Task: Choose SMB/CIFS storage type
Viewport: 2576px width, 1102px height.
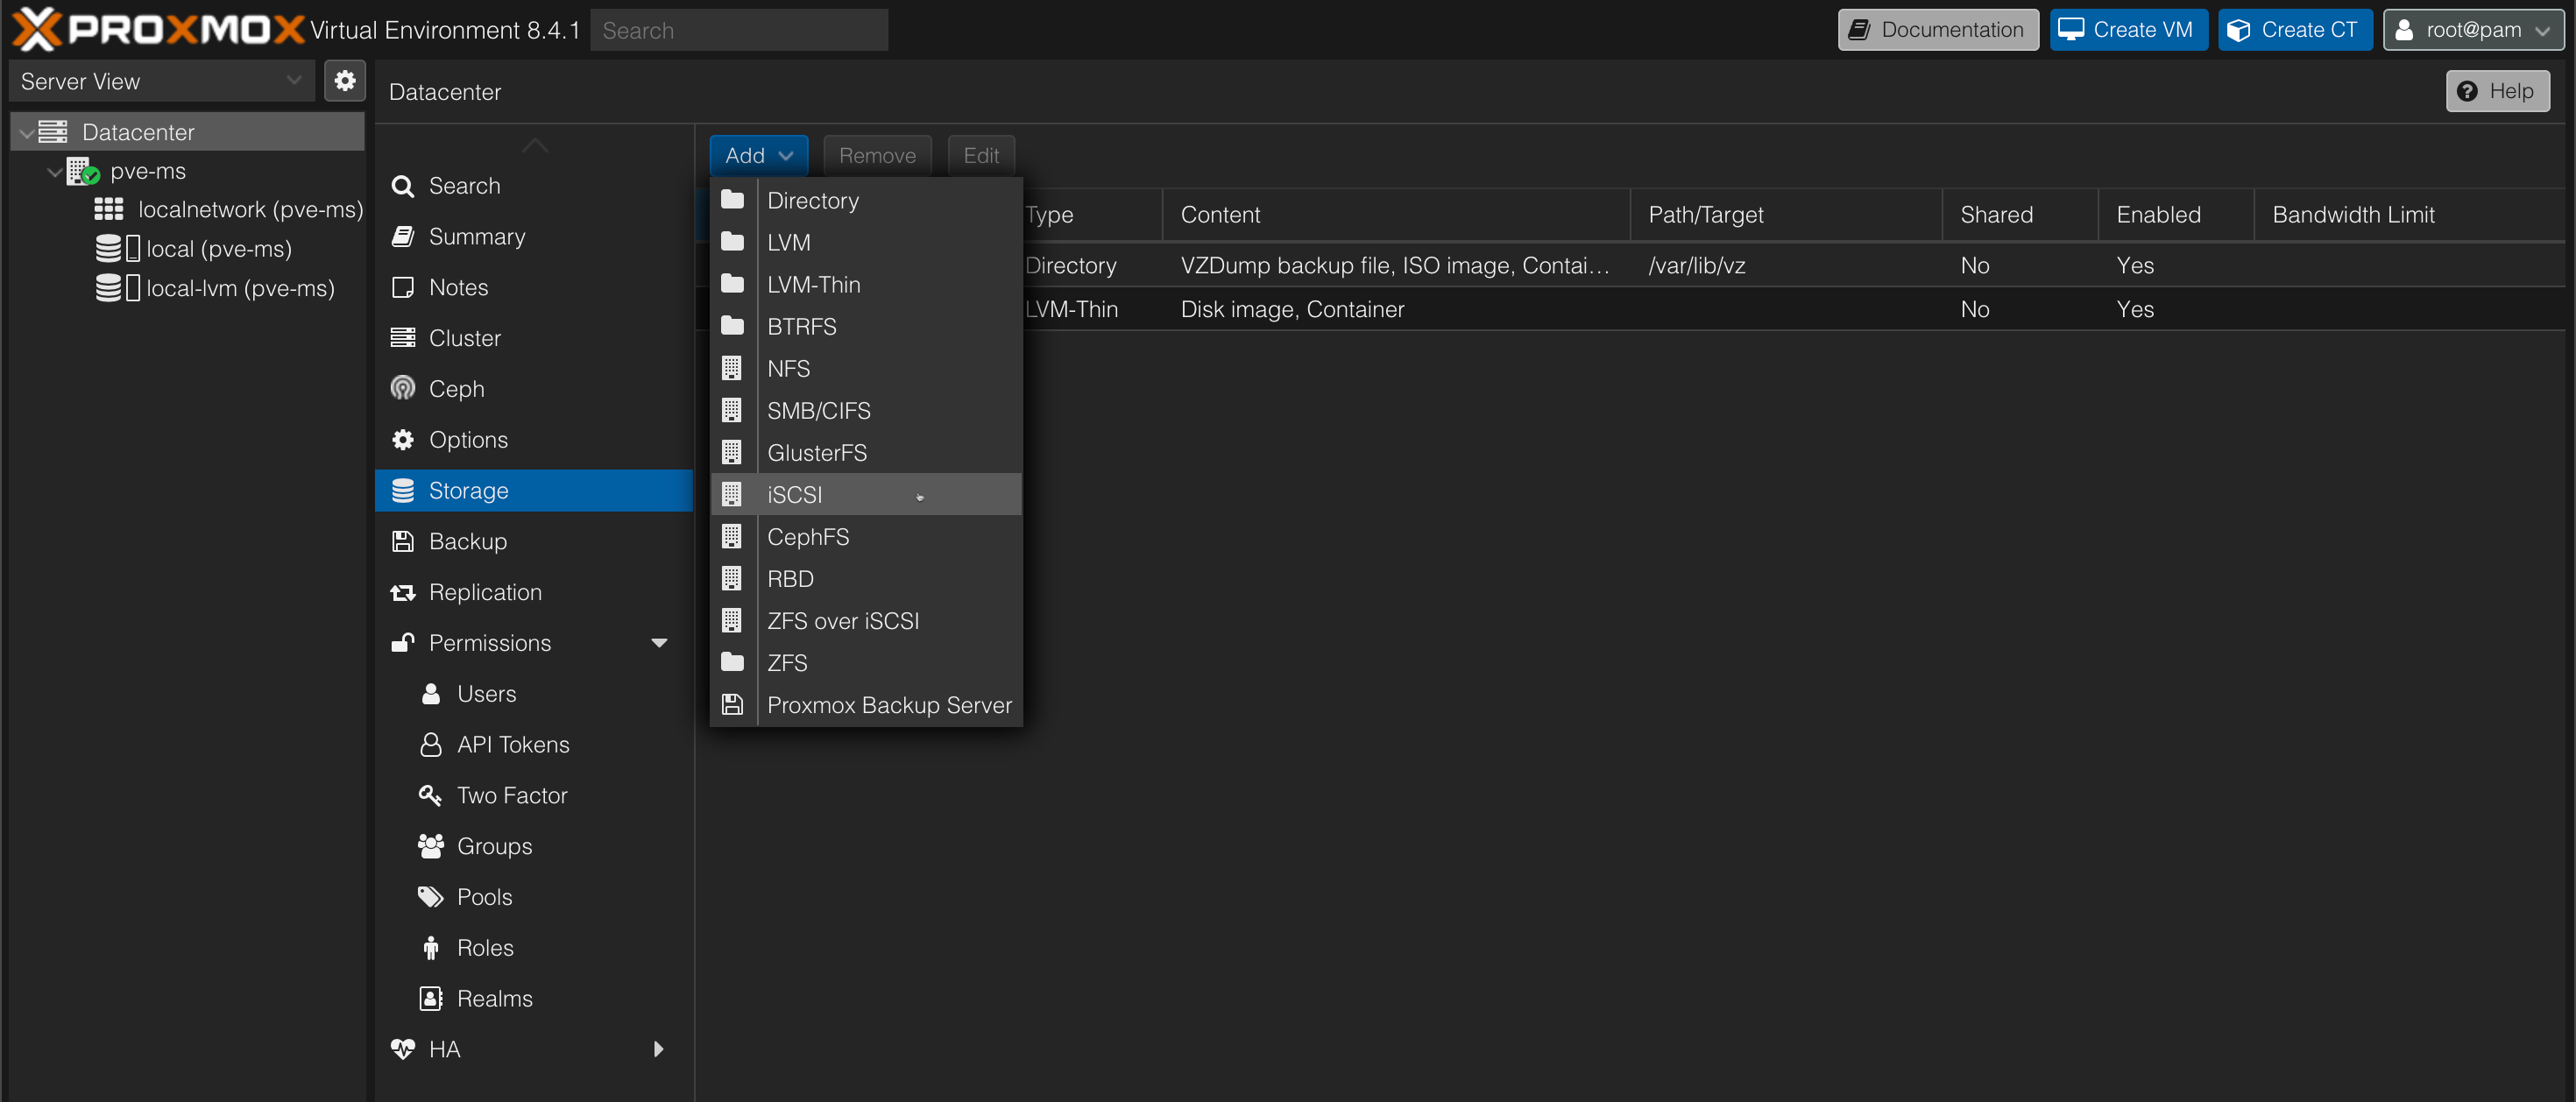Action: [866, 410]
